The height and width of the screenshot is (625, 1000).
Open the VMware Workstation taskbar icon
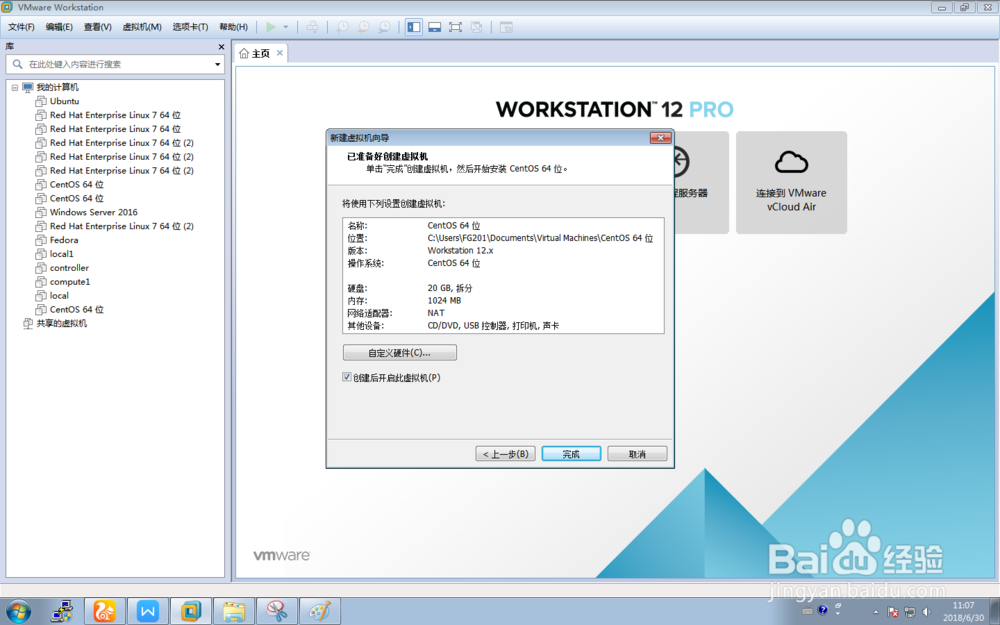point(191,612)
